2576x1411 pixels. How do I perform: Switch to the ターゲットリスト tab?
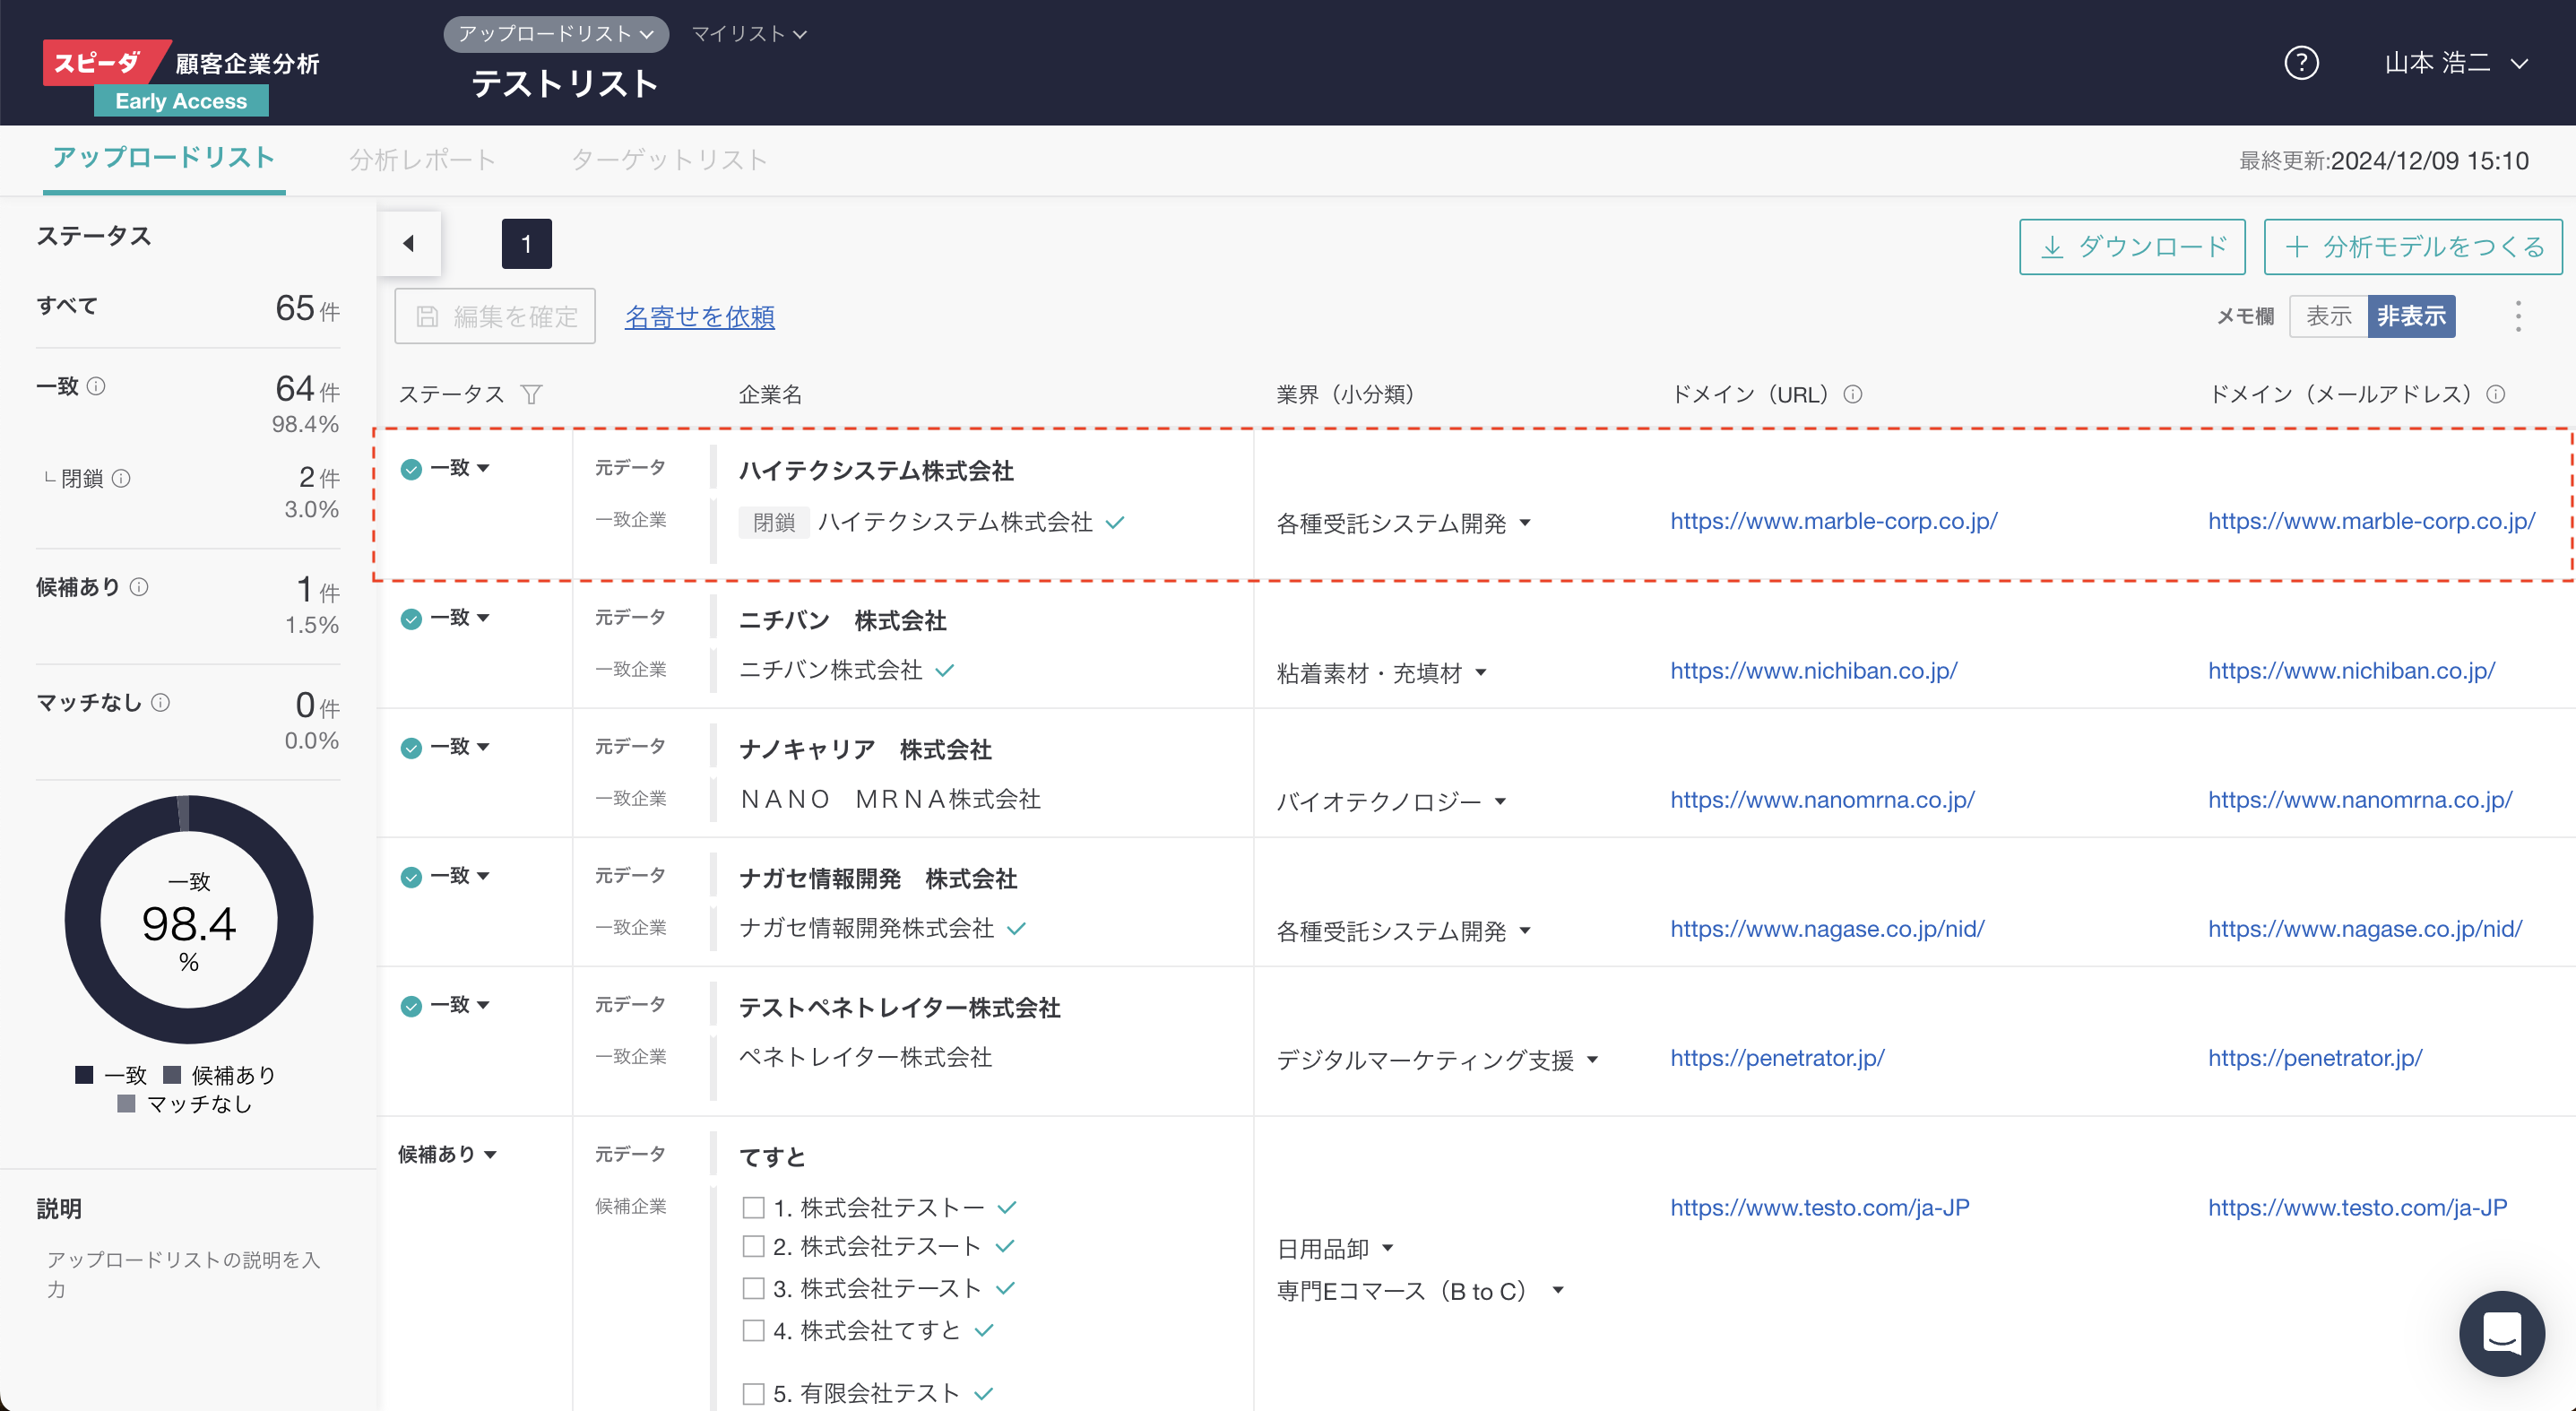coord(669,160)
